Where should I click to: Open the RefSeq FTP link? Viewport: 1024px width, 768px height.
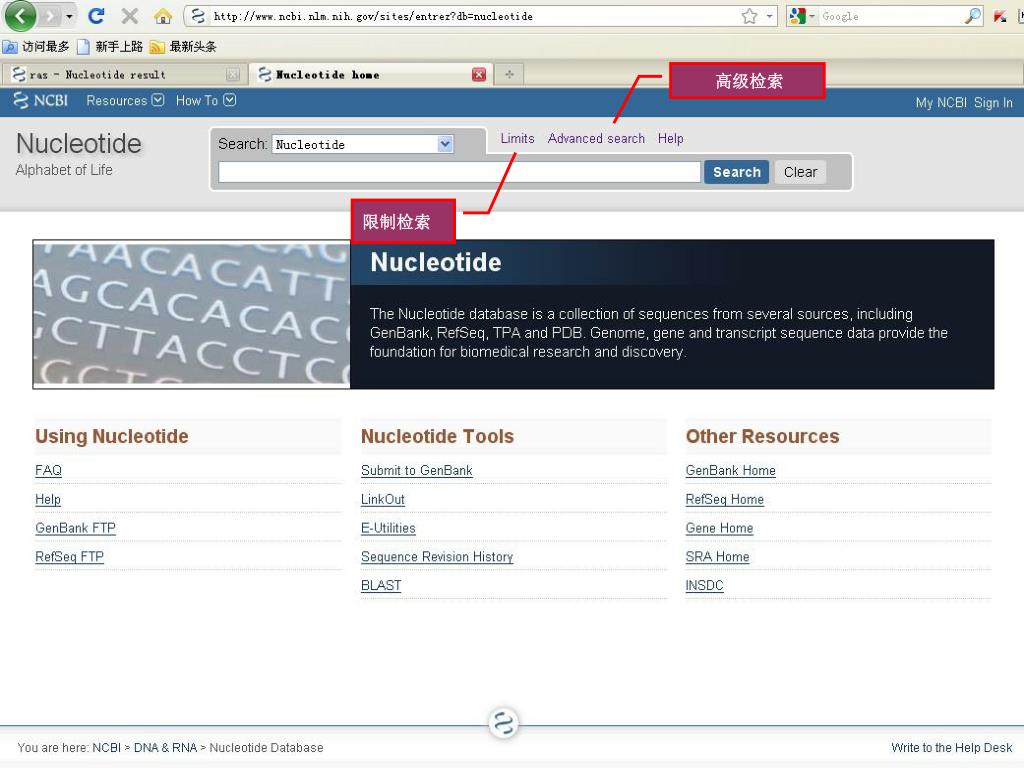pyautogui.click(x=69, y=556)
